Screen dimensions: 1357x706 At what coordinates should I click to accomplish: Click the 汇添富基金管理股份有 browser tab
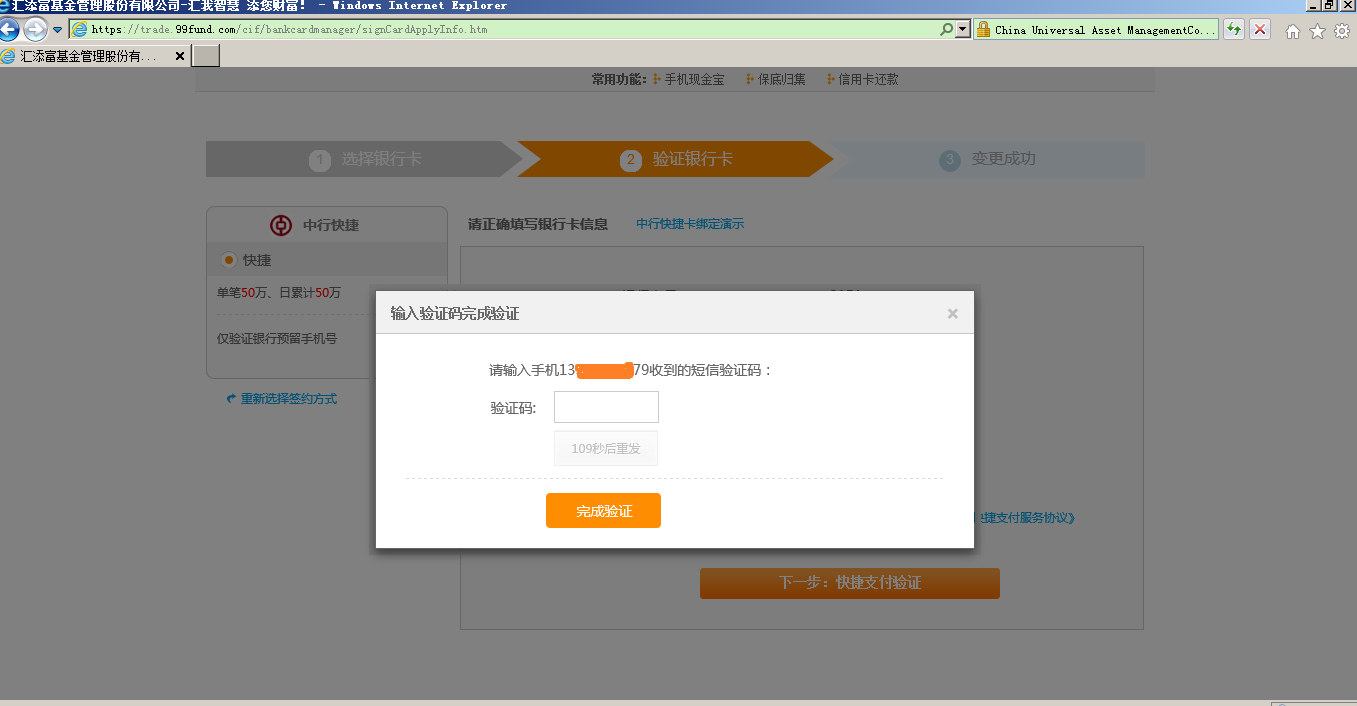[x=88, y=56]
